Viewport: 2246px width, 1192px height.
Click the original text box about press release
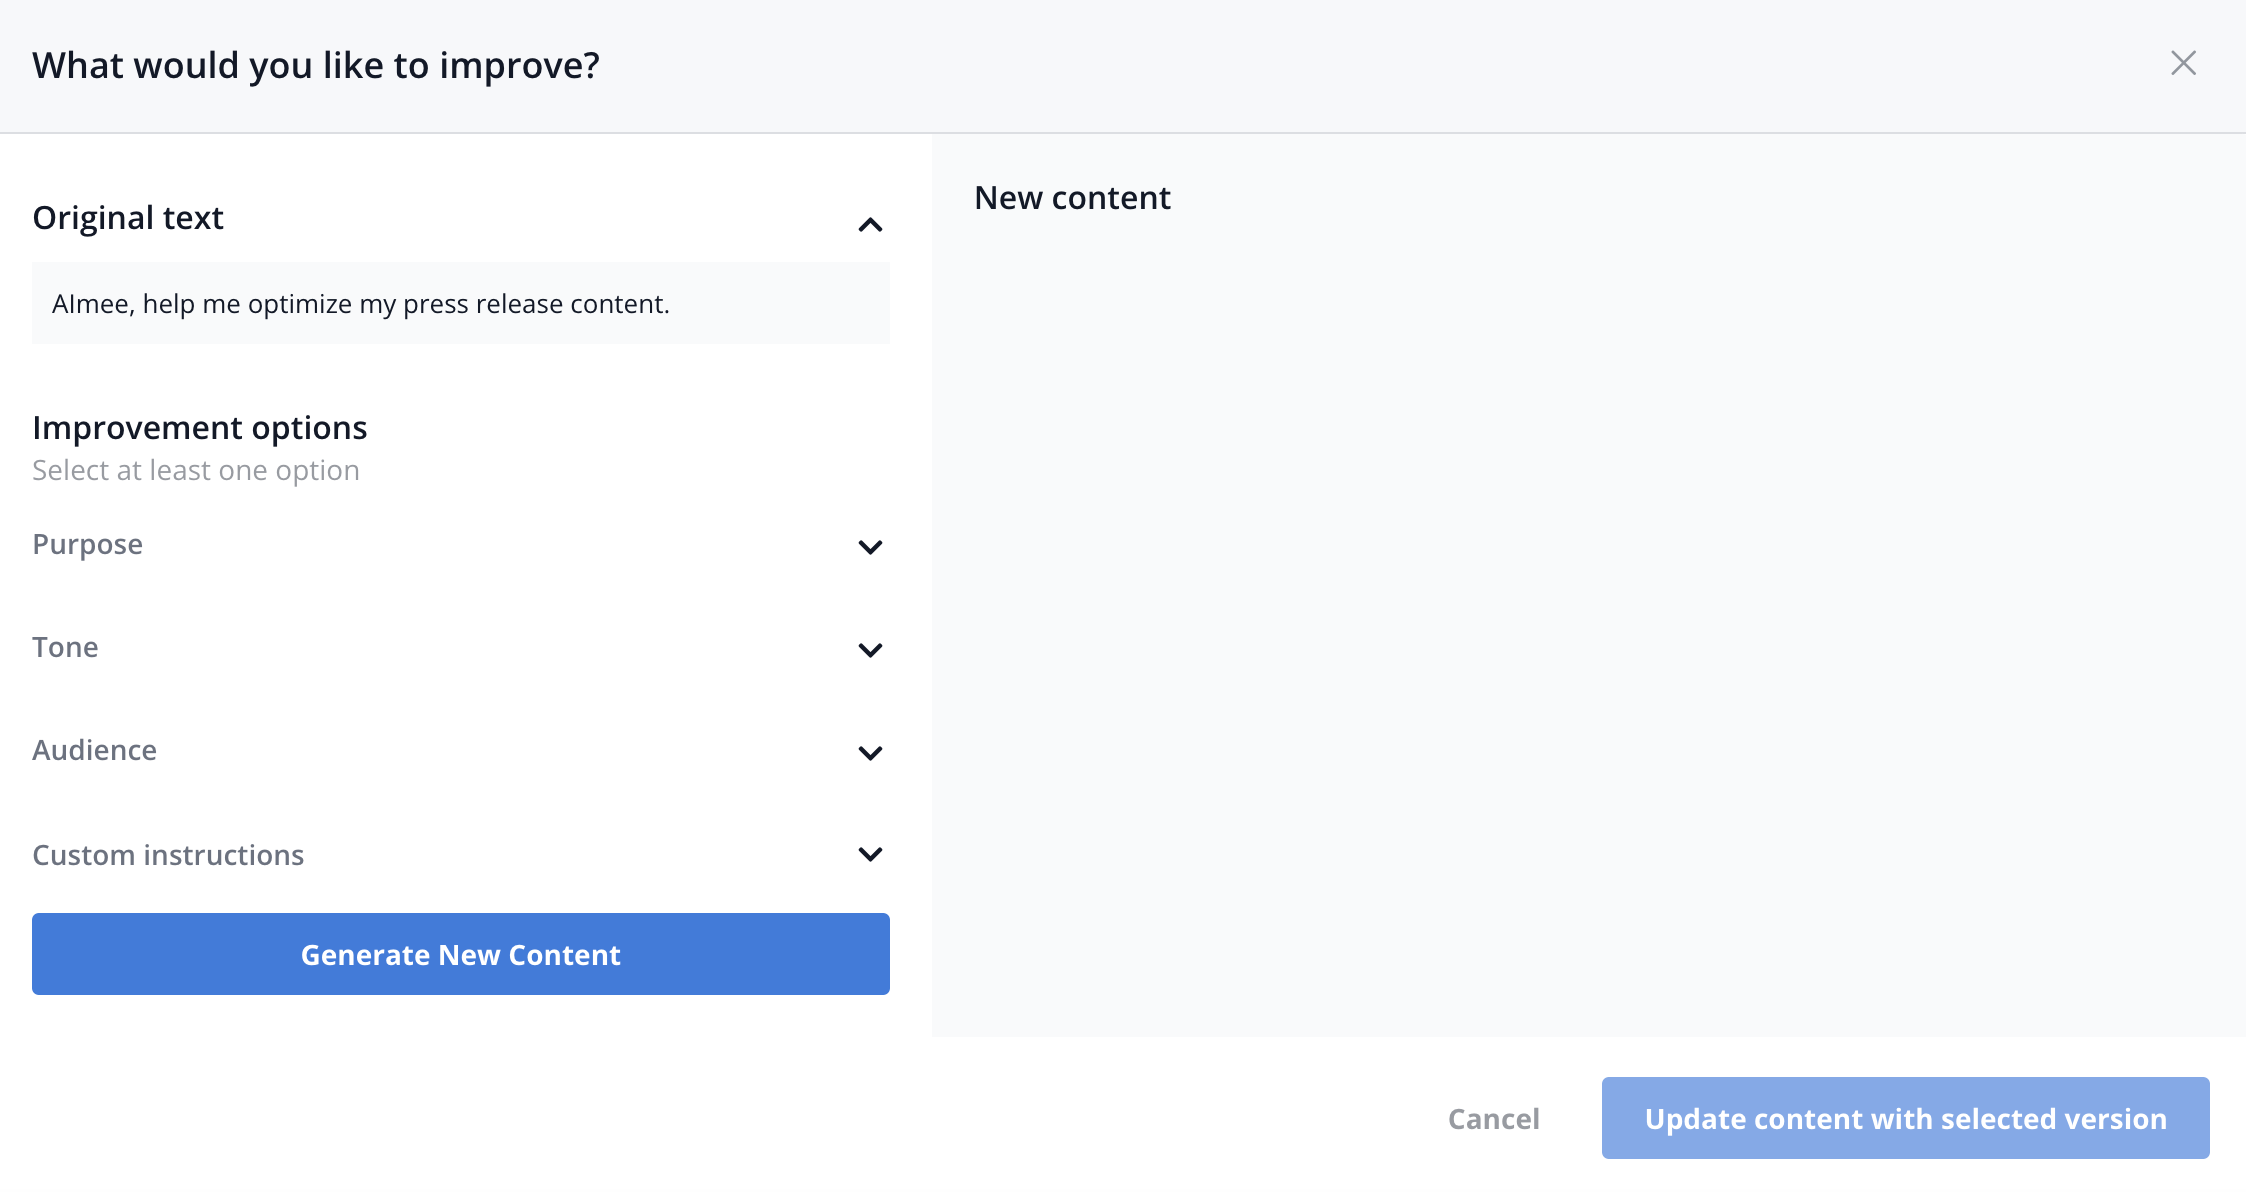click(x=460, y=304)
